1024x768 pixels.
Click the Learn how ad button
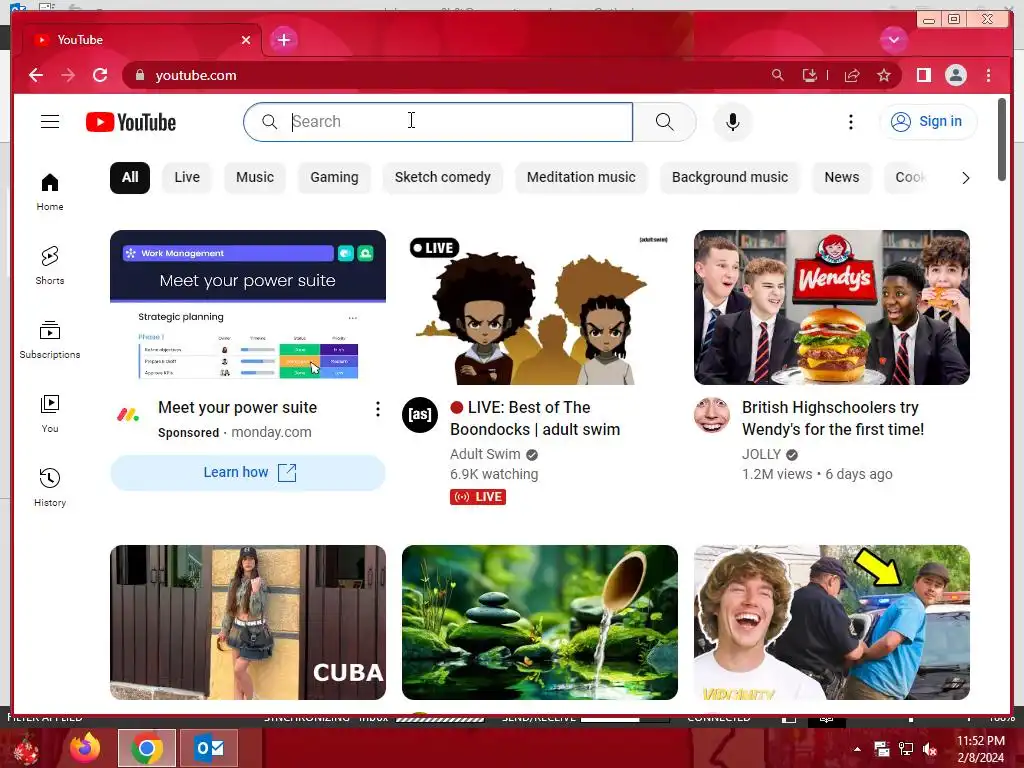click(x=248, y=473)
